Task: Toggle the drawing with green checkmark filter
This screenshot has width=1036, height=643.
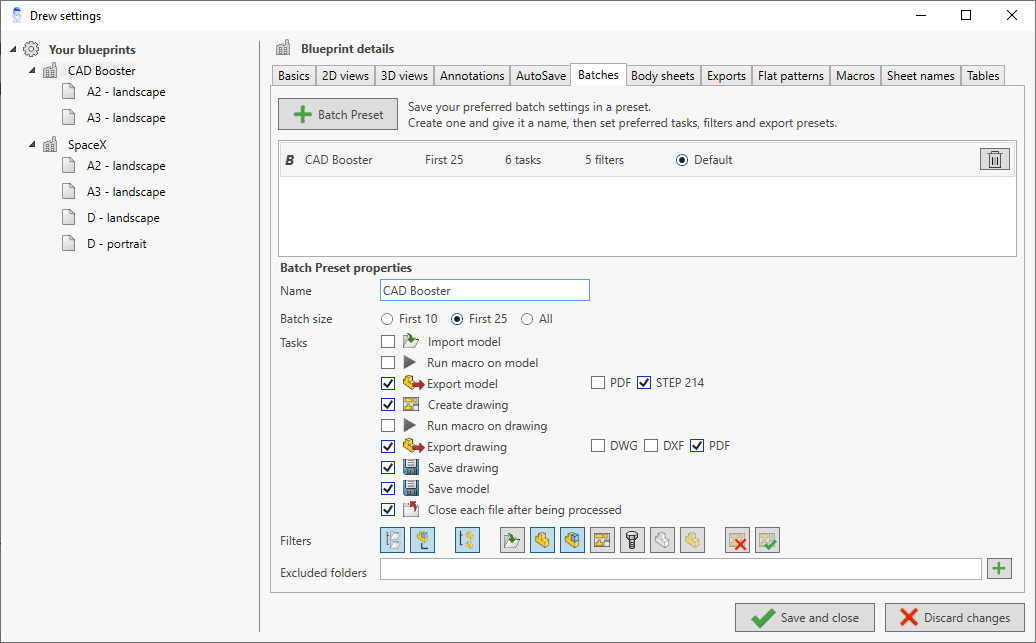Action: 767,541
